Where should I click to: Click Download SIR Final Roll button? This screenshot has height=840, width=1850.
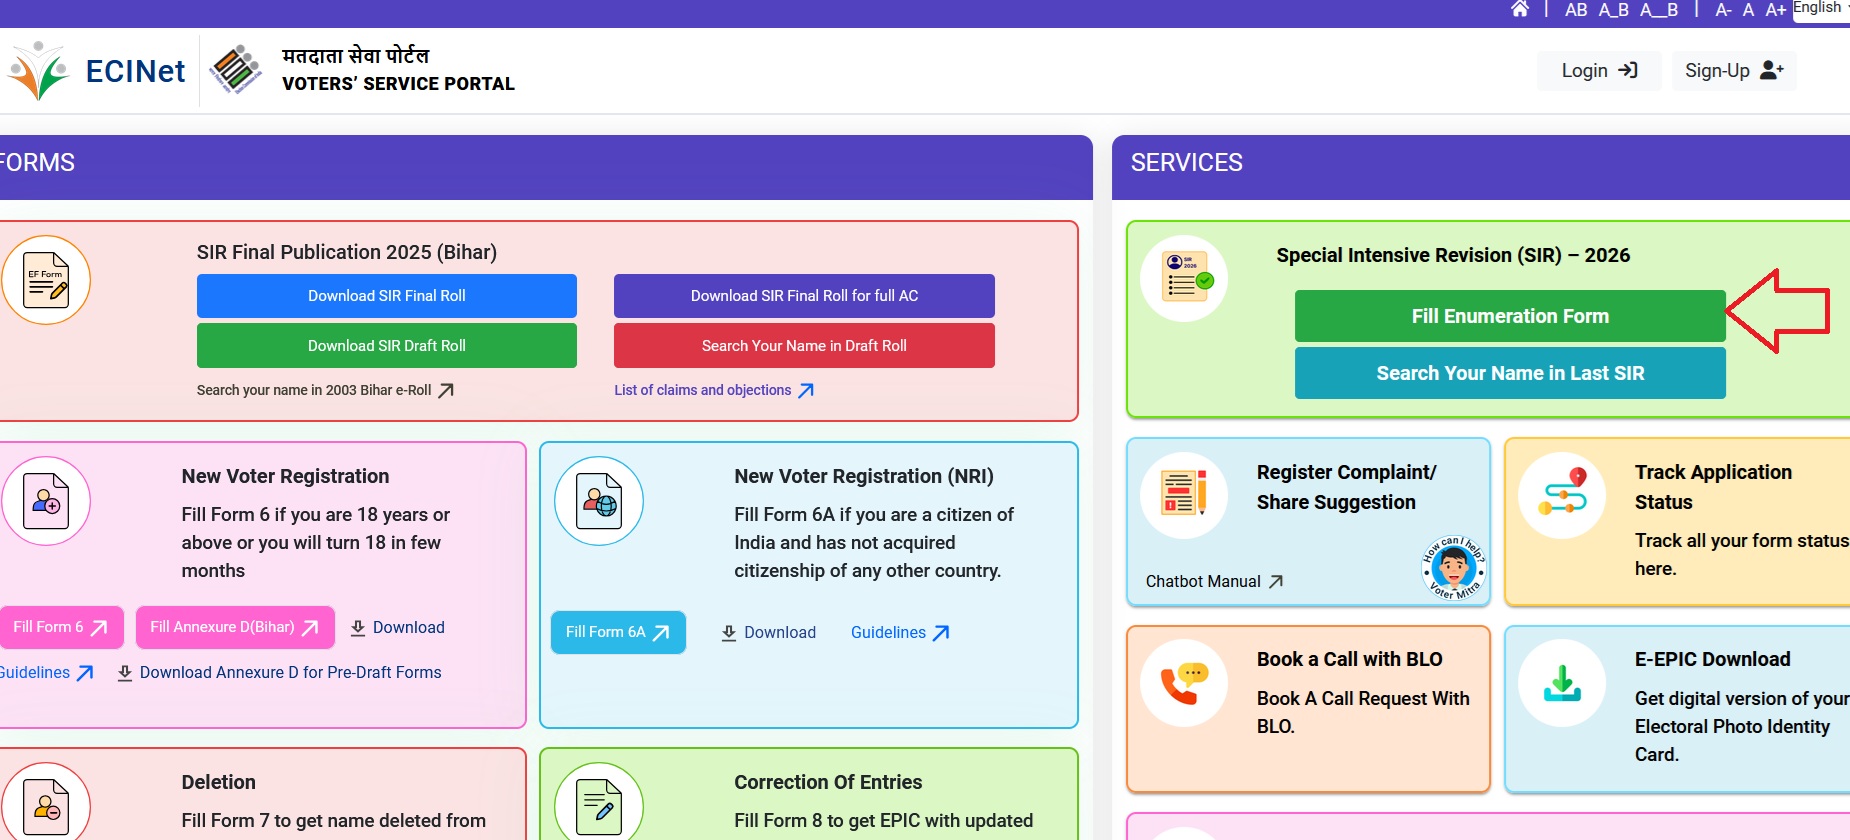pyautogui.click(x=386, y=296)
